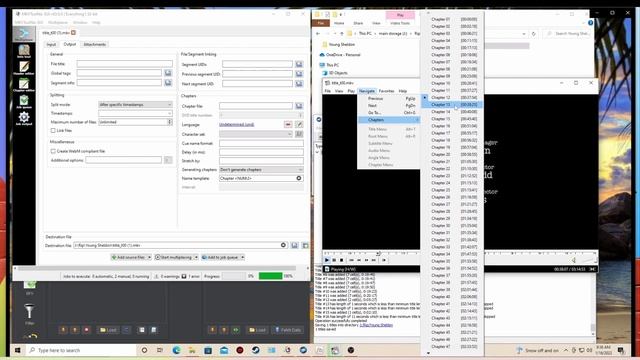640x360 pixels.
Task: Click the Type here to search box
Action: [x=82, y=350]
